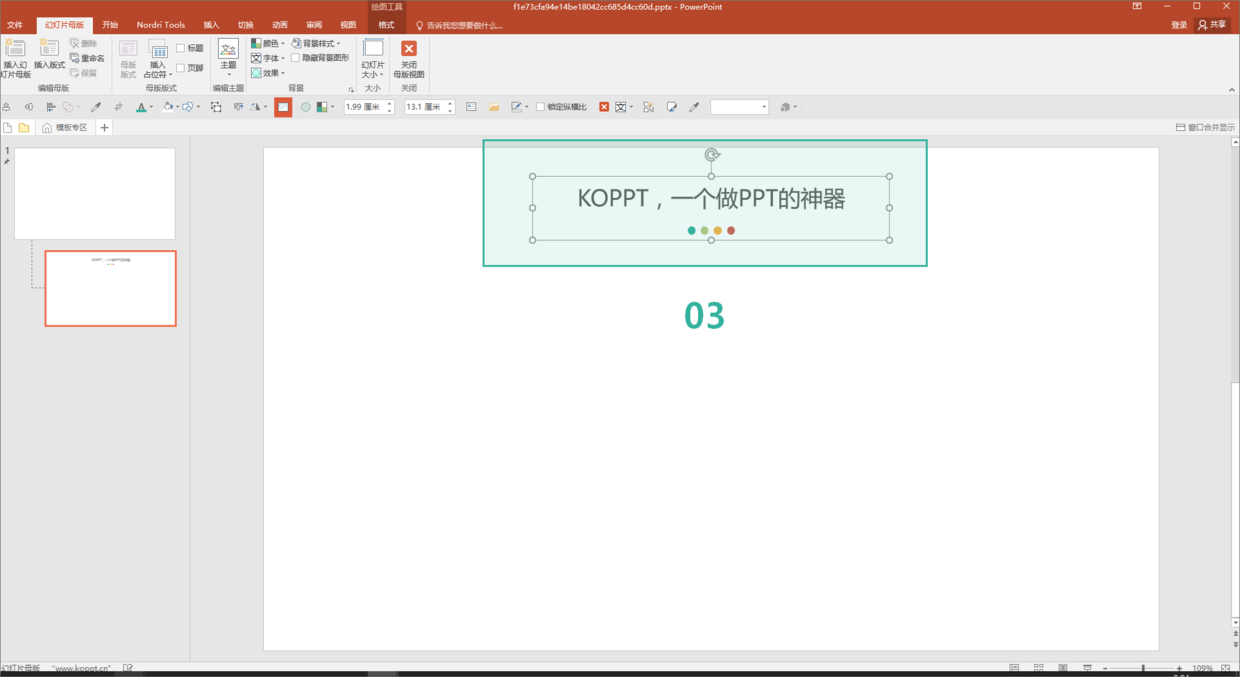This screenshot has width=1240, height=677.
Task: Click the Share (共享) button
Action: [x=1212, y=25]
